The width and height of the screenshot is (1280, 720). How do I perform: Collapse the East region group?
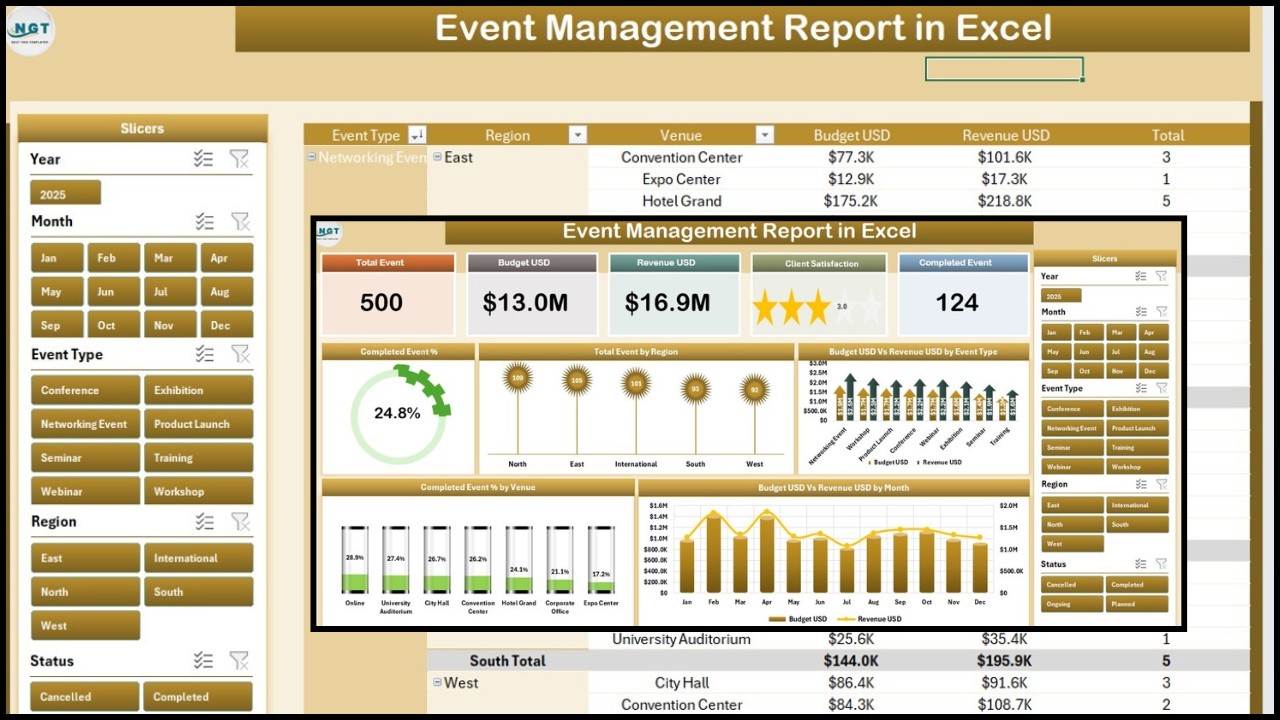pyautogui.click(x=437, y=157)
